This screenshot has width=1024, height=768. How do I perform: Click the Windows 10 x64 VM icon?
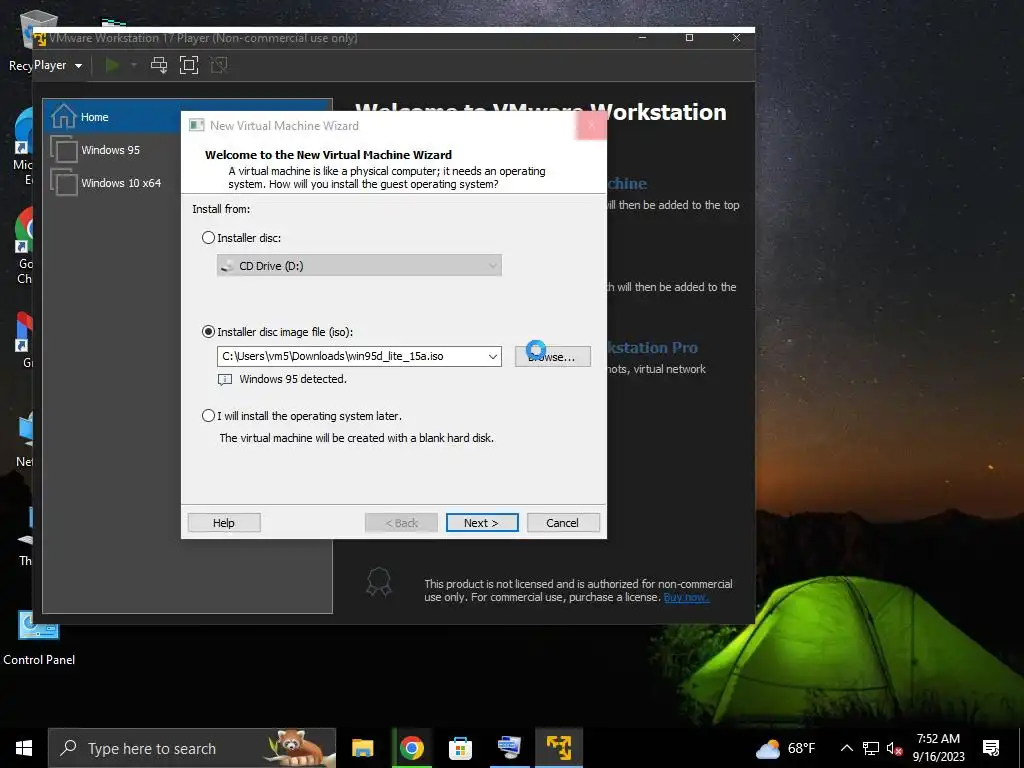coord(64,182)
